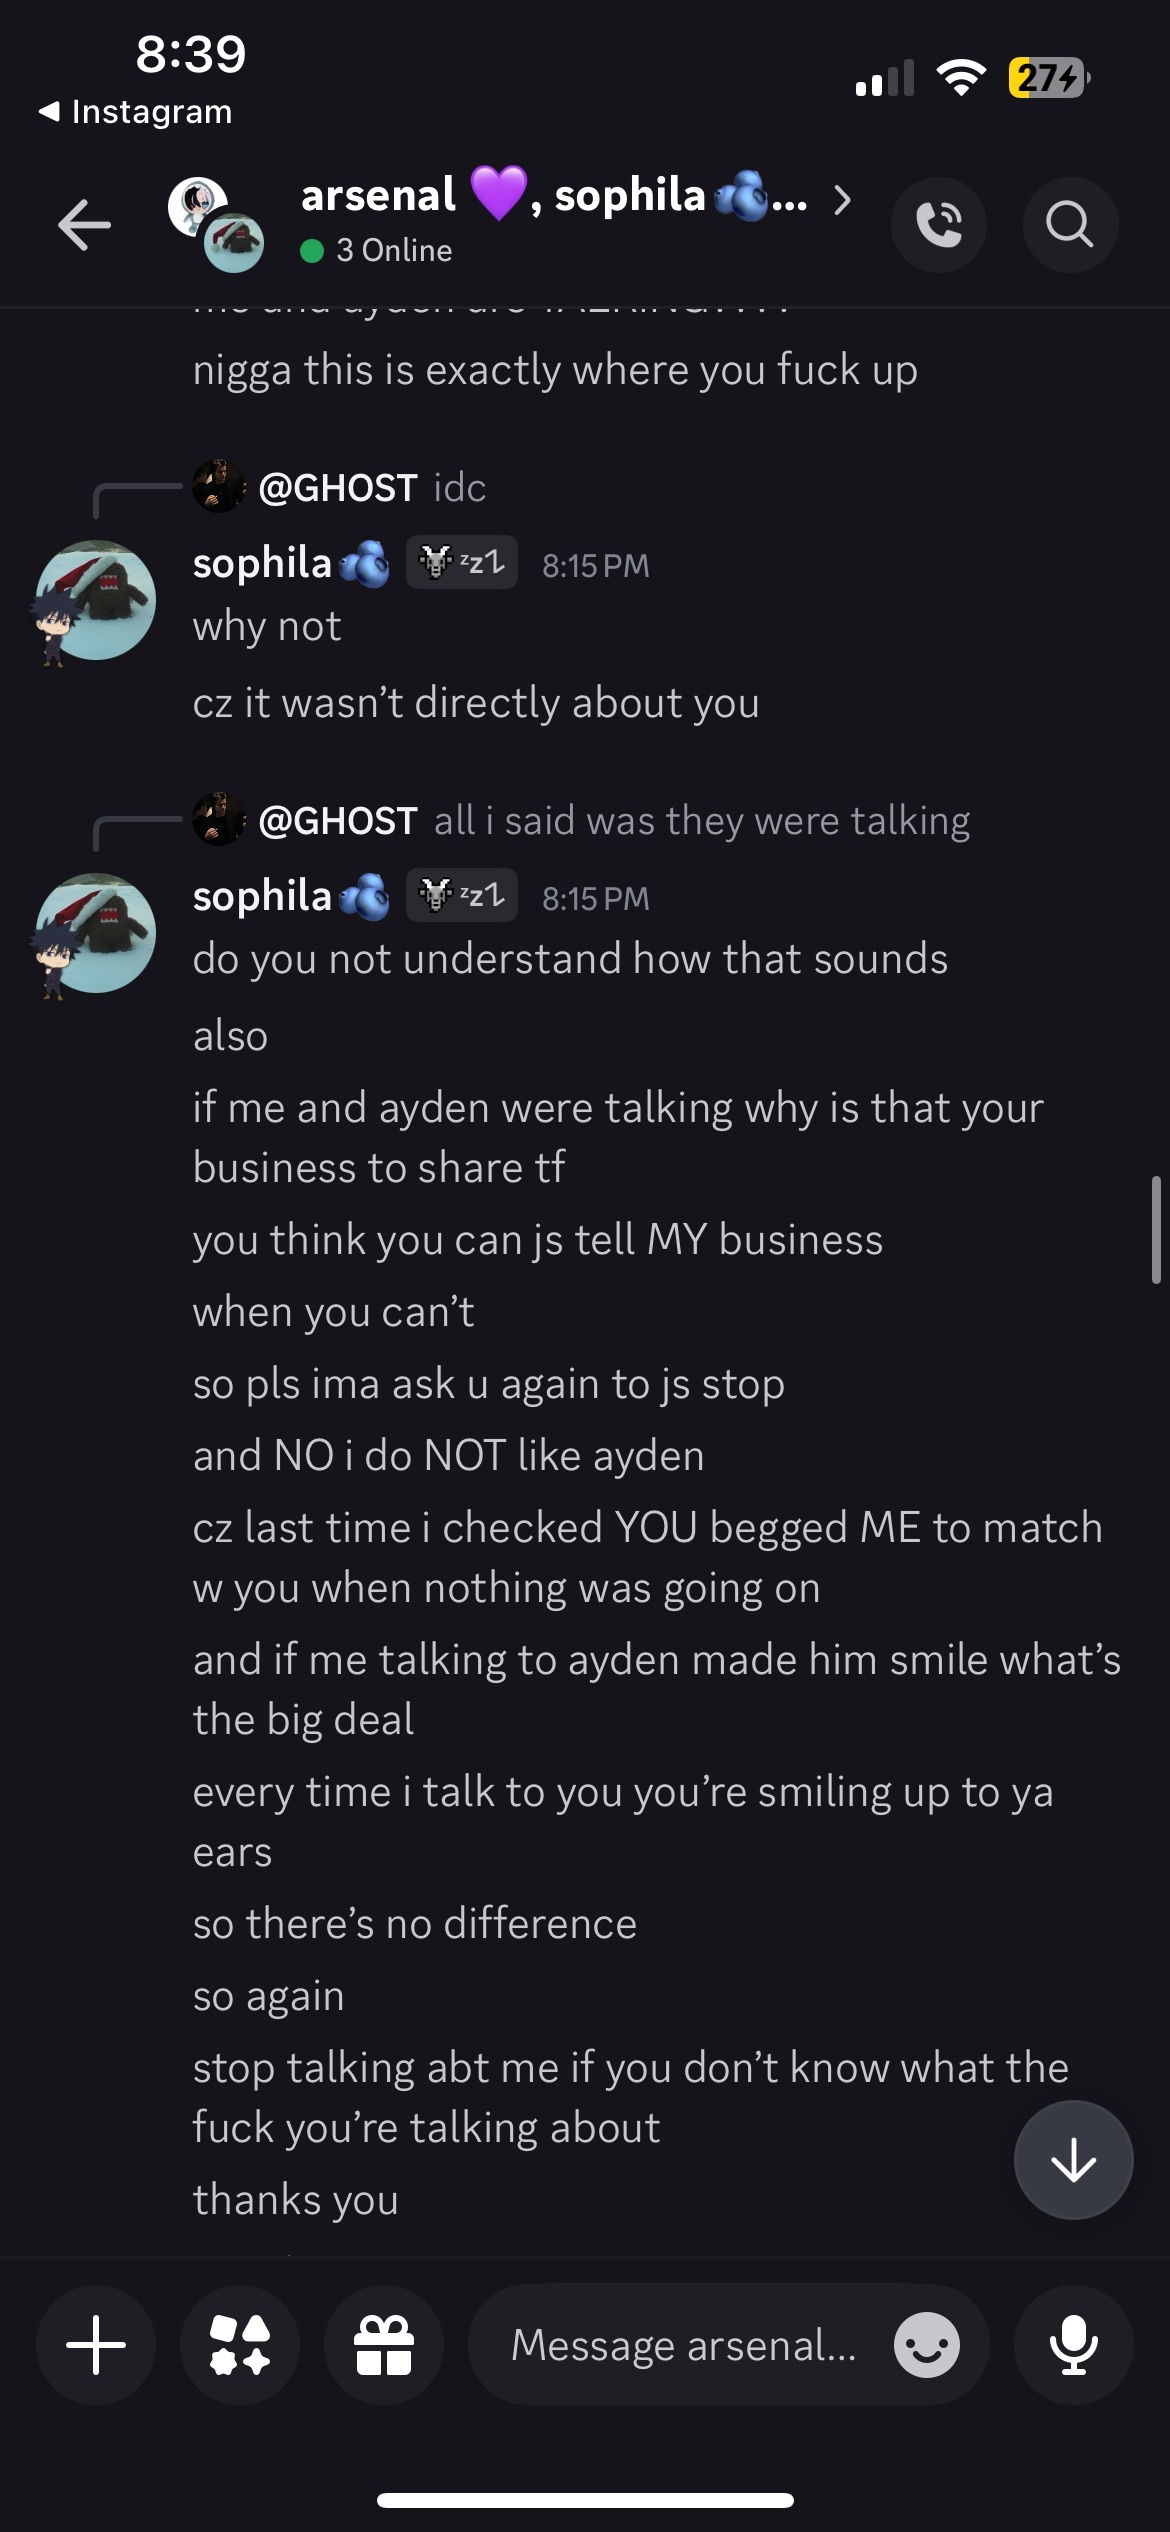Tap the microphone voice message icon

pyautogui.click(x=1073, y=2344)
